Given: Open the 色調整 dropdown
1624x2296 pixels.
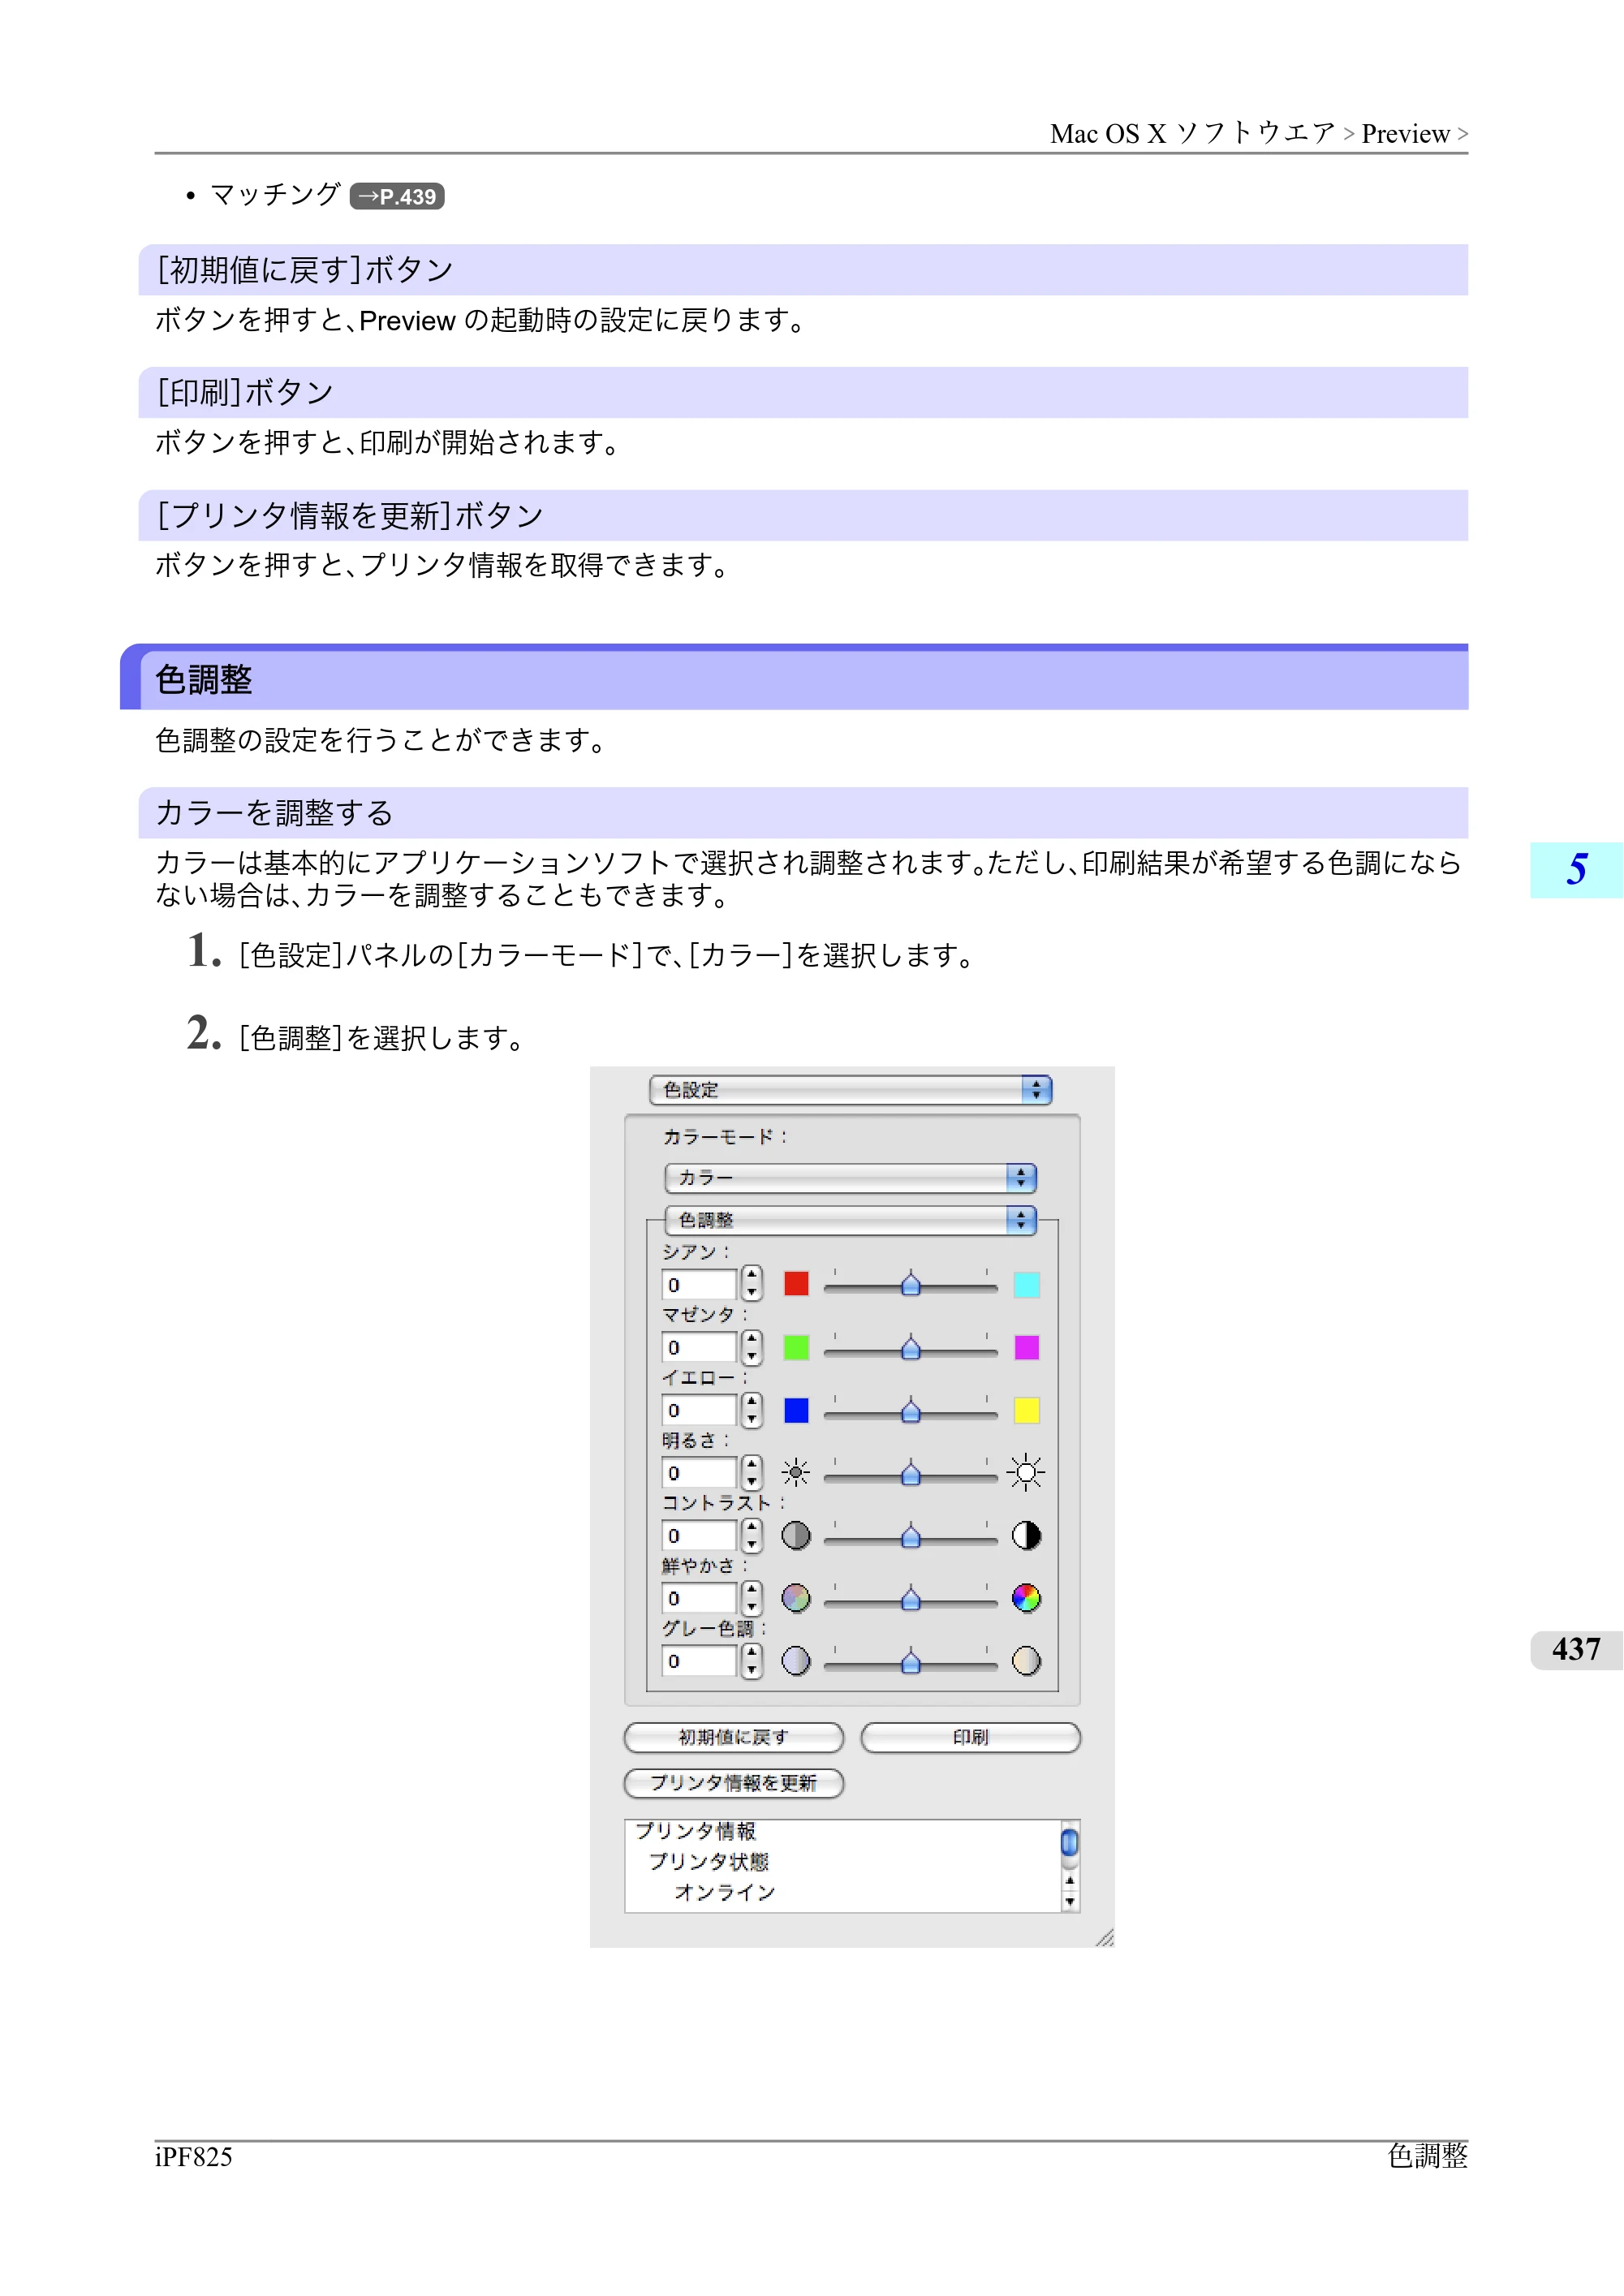Looking at the screenshot, I should tap(850, 1220).
